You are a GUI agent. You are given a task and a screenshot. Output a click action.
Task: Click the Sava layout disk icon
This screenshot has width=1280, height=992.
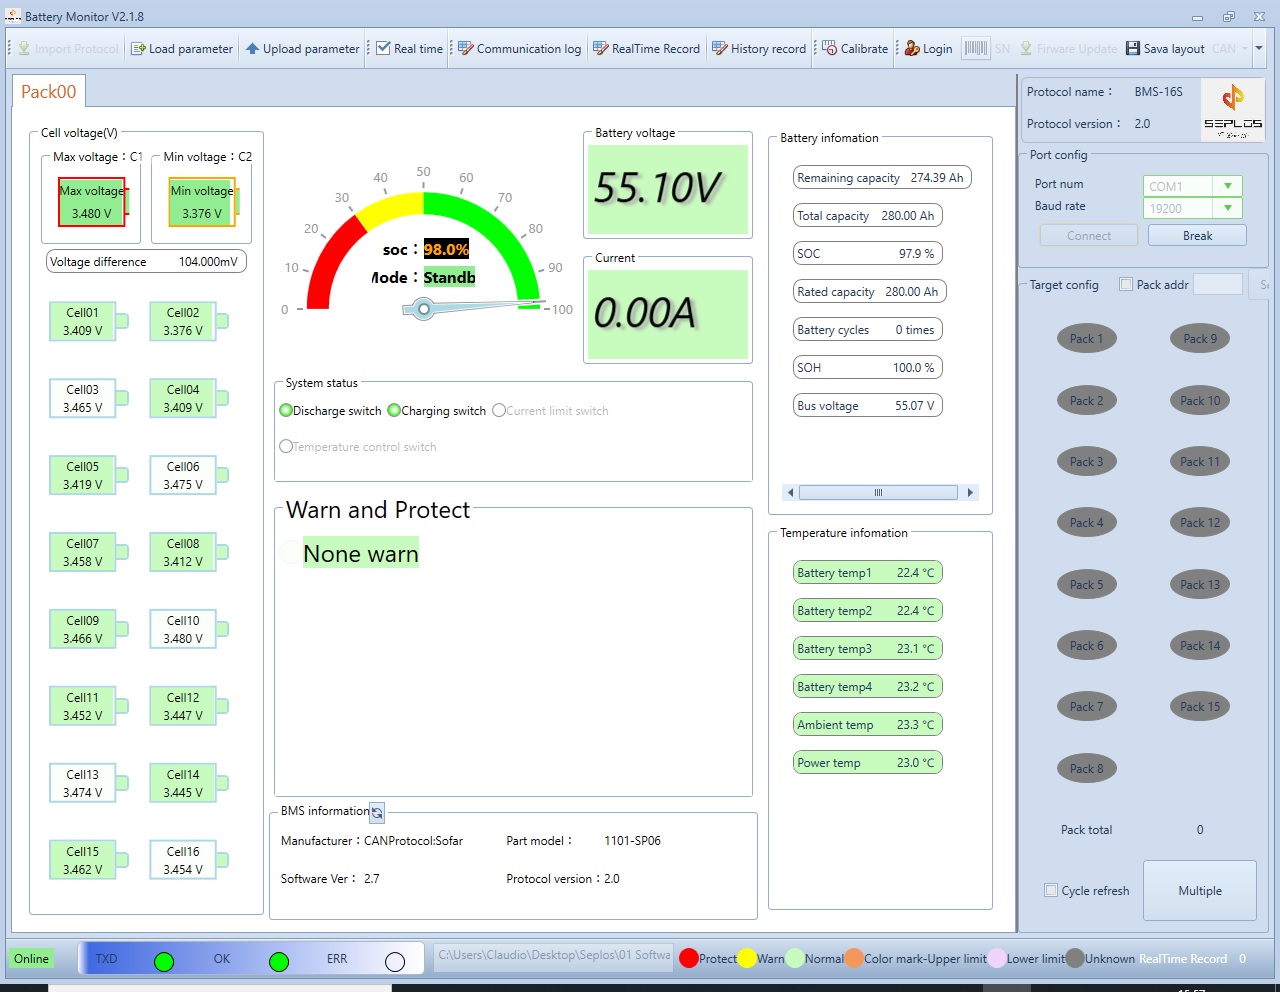1133,48
